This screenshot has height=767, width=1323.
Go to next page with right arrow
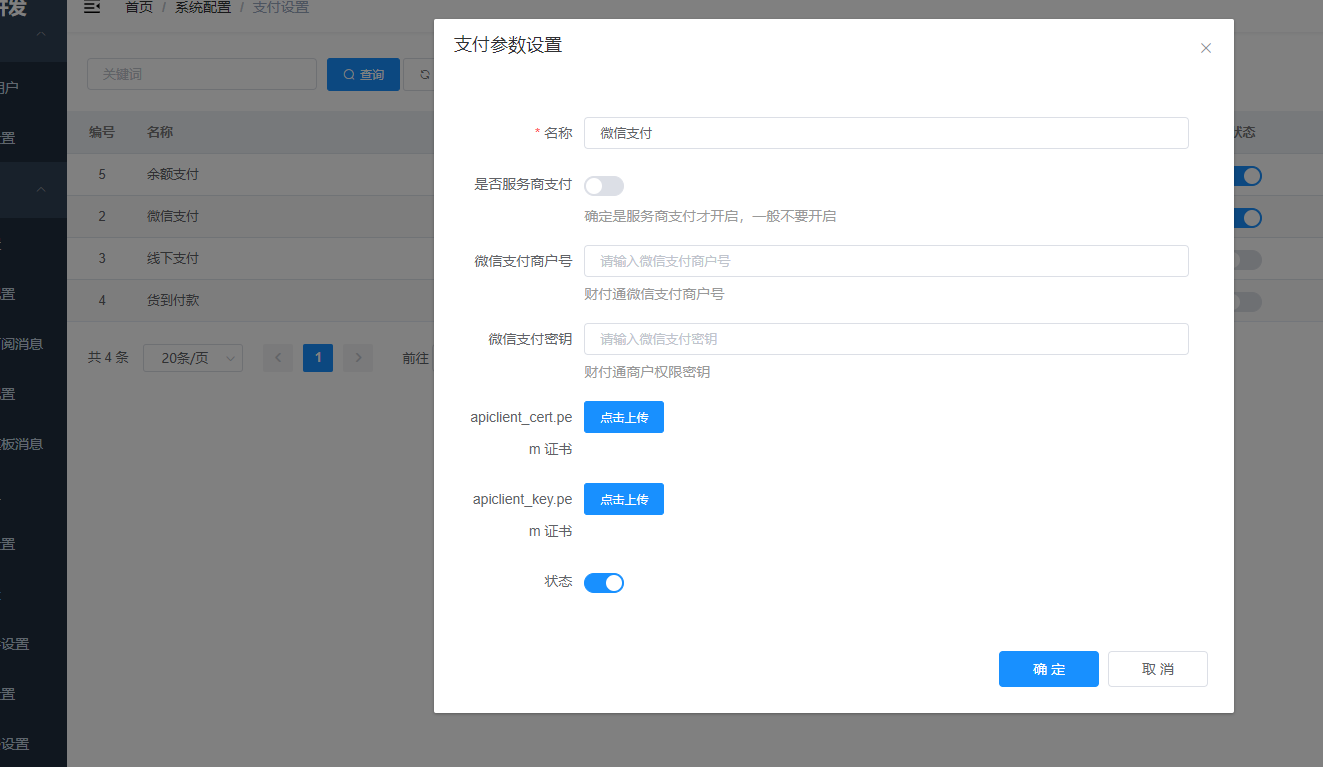358,357
